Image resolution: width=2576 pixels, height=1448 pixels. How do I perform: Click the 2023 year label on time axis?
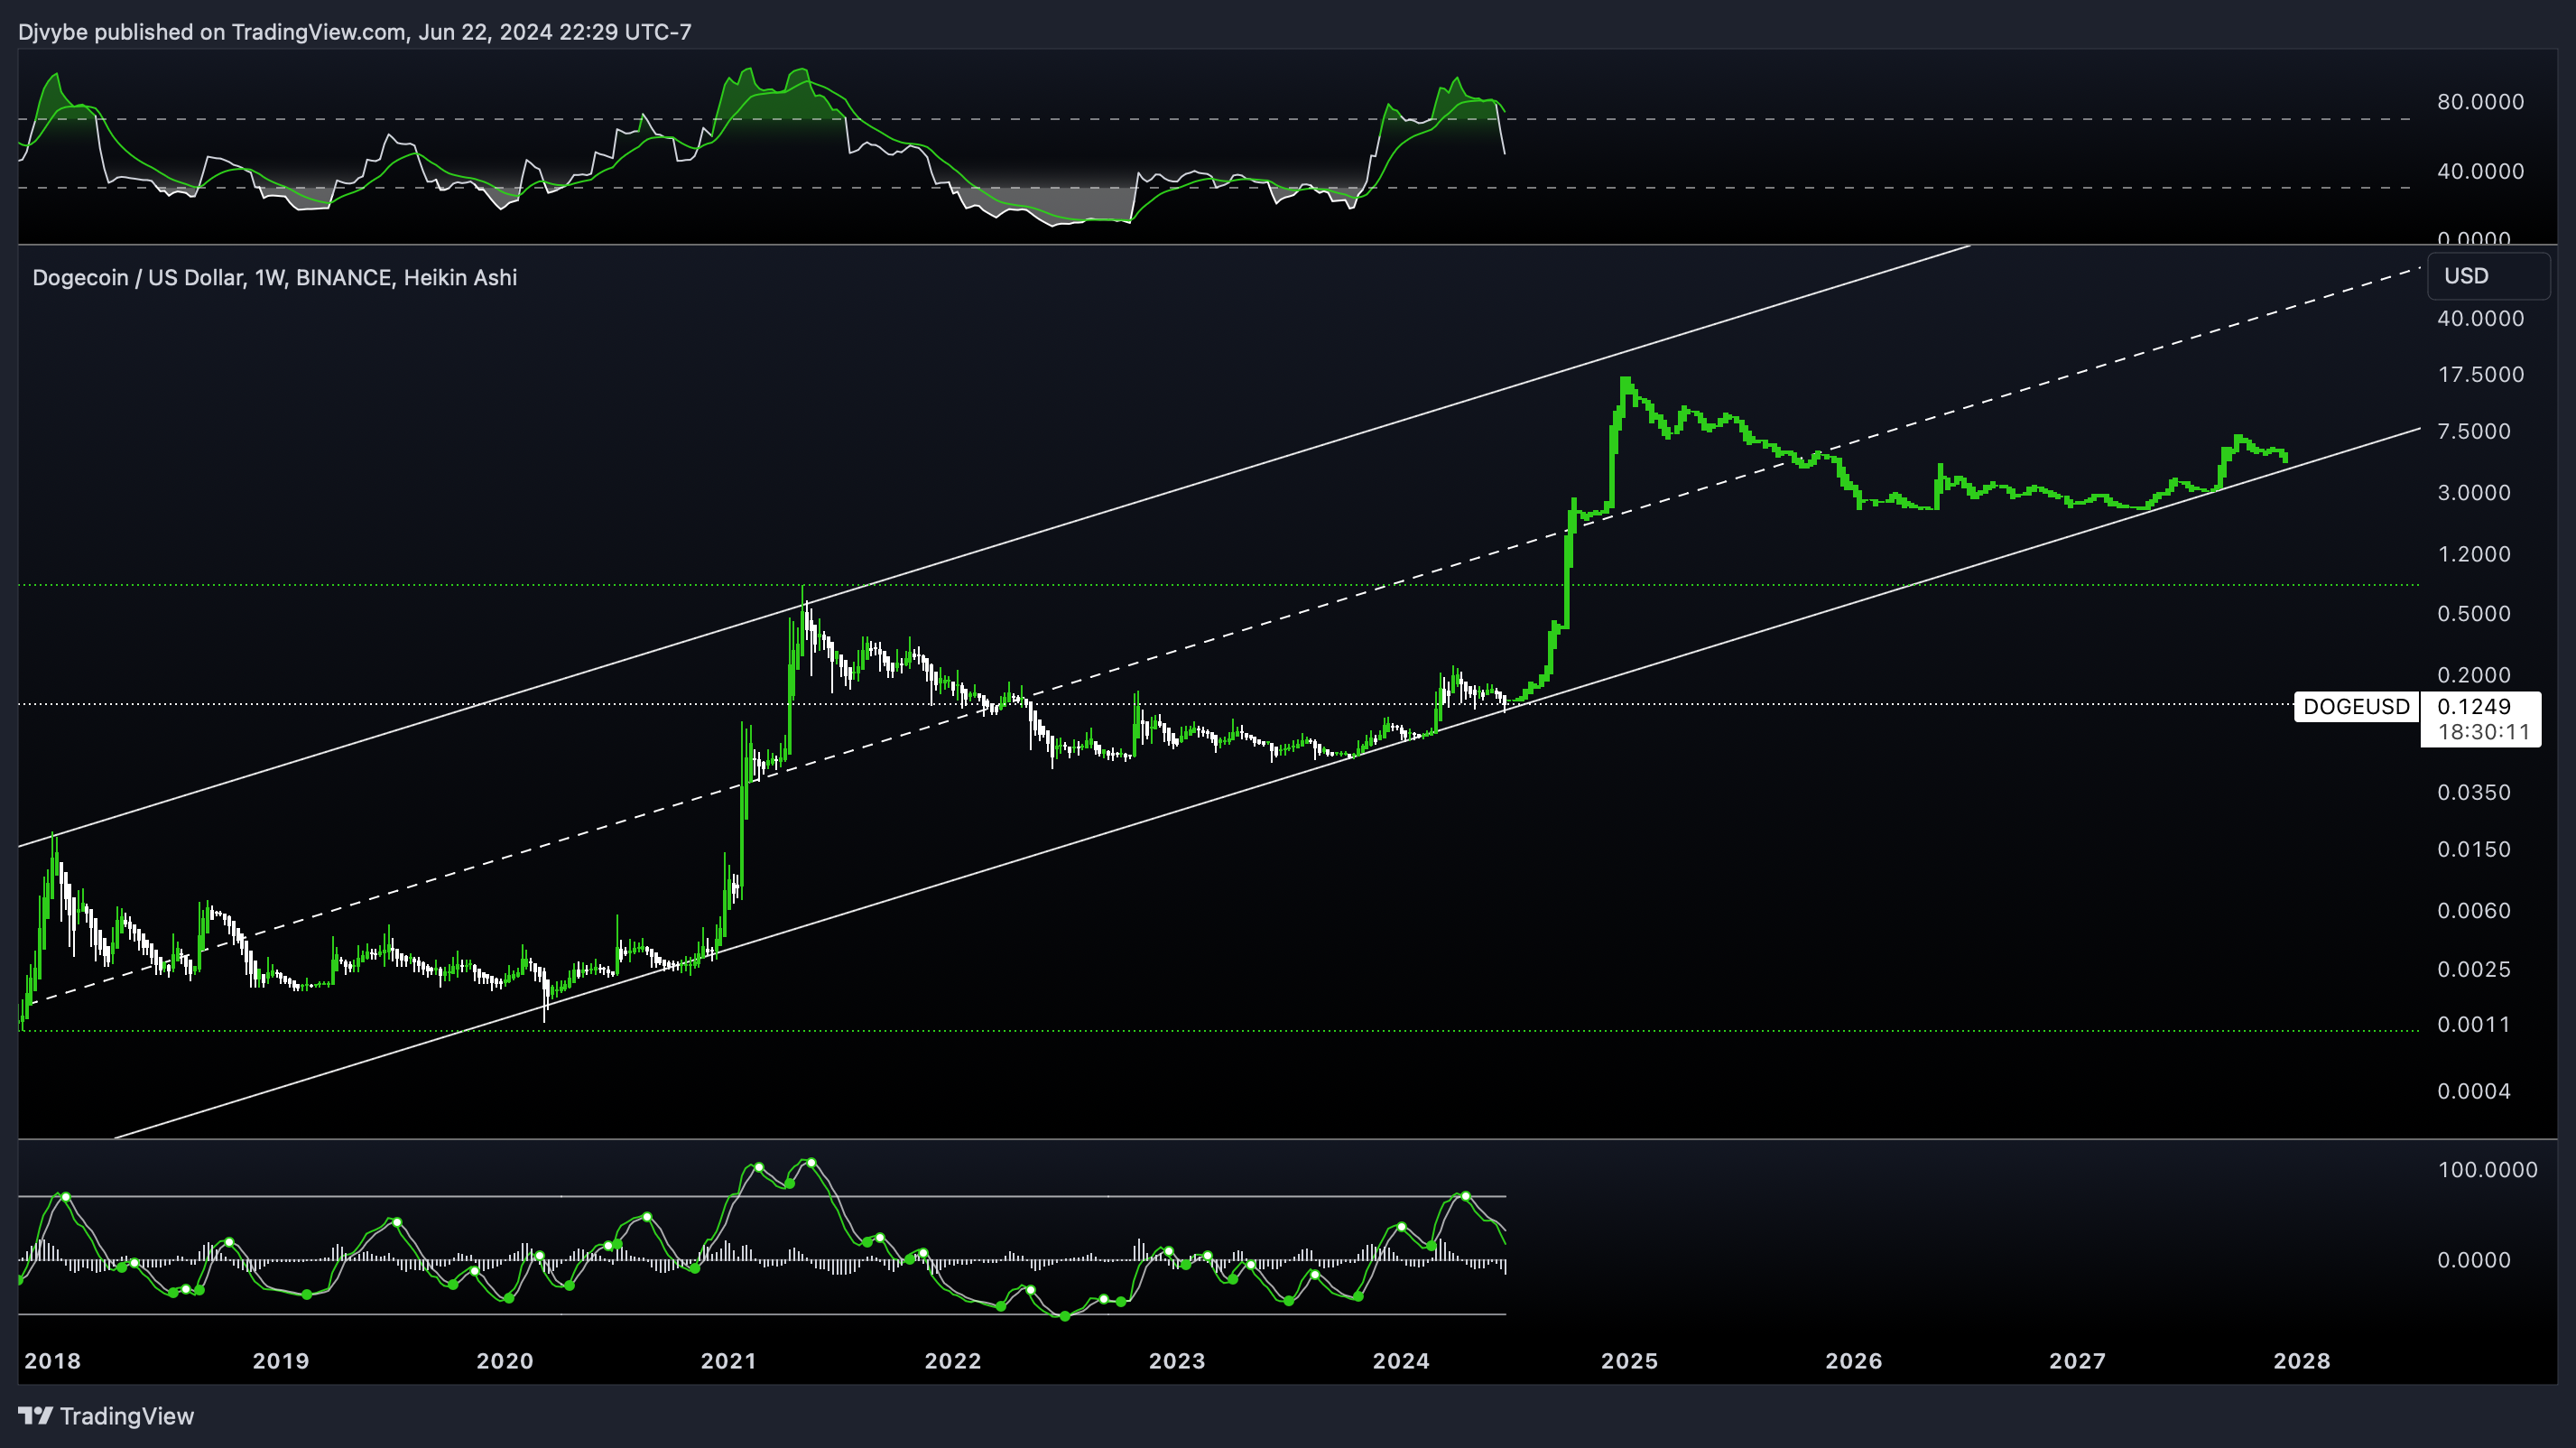(1177, 1361)
